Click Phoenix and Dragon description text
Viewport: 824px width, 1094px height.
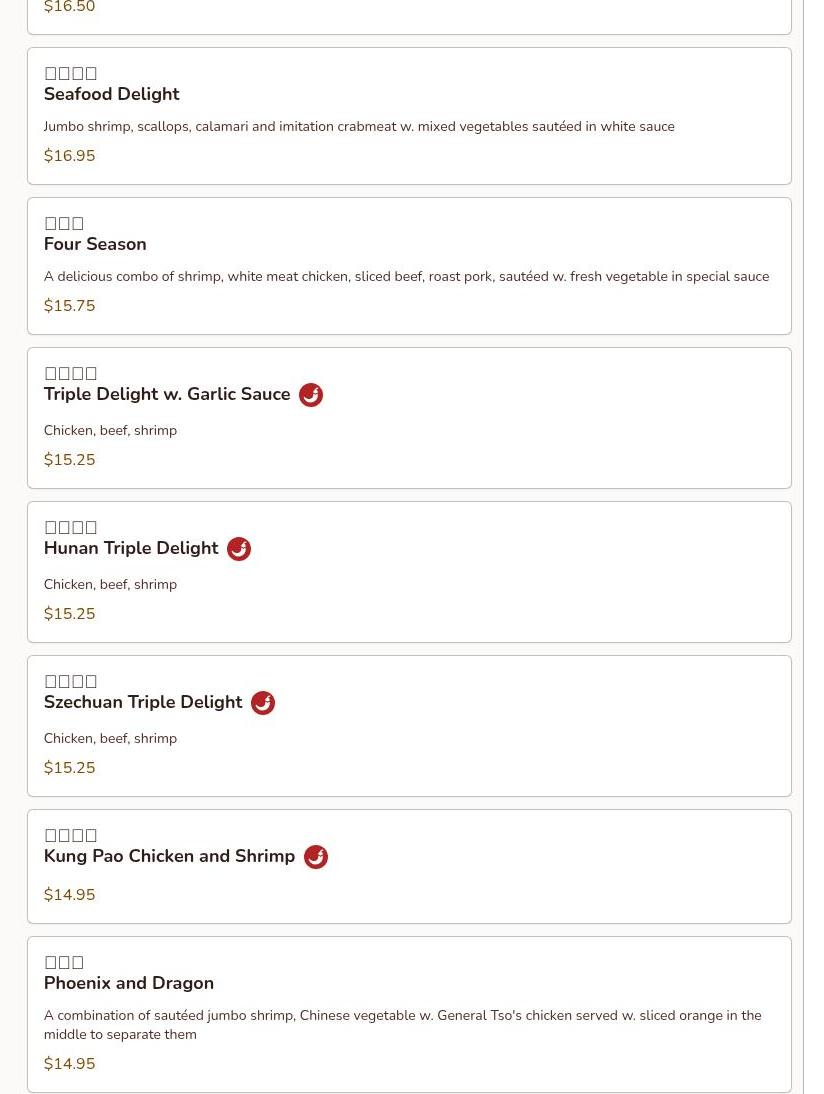click(x=403, y=1025)
